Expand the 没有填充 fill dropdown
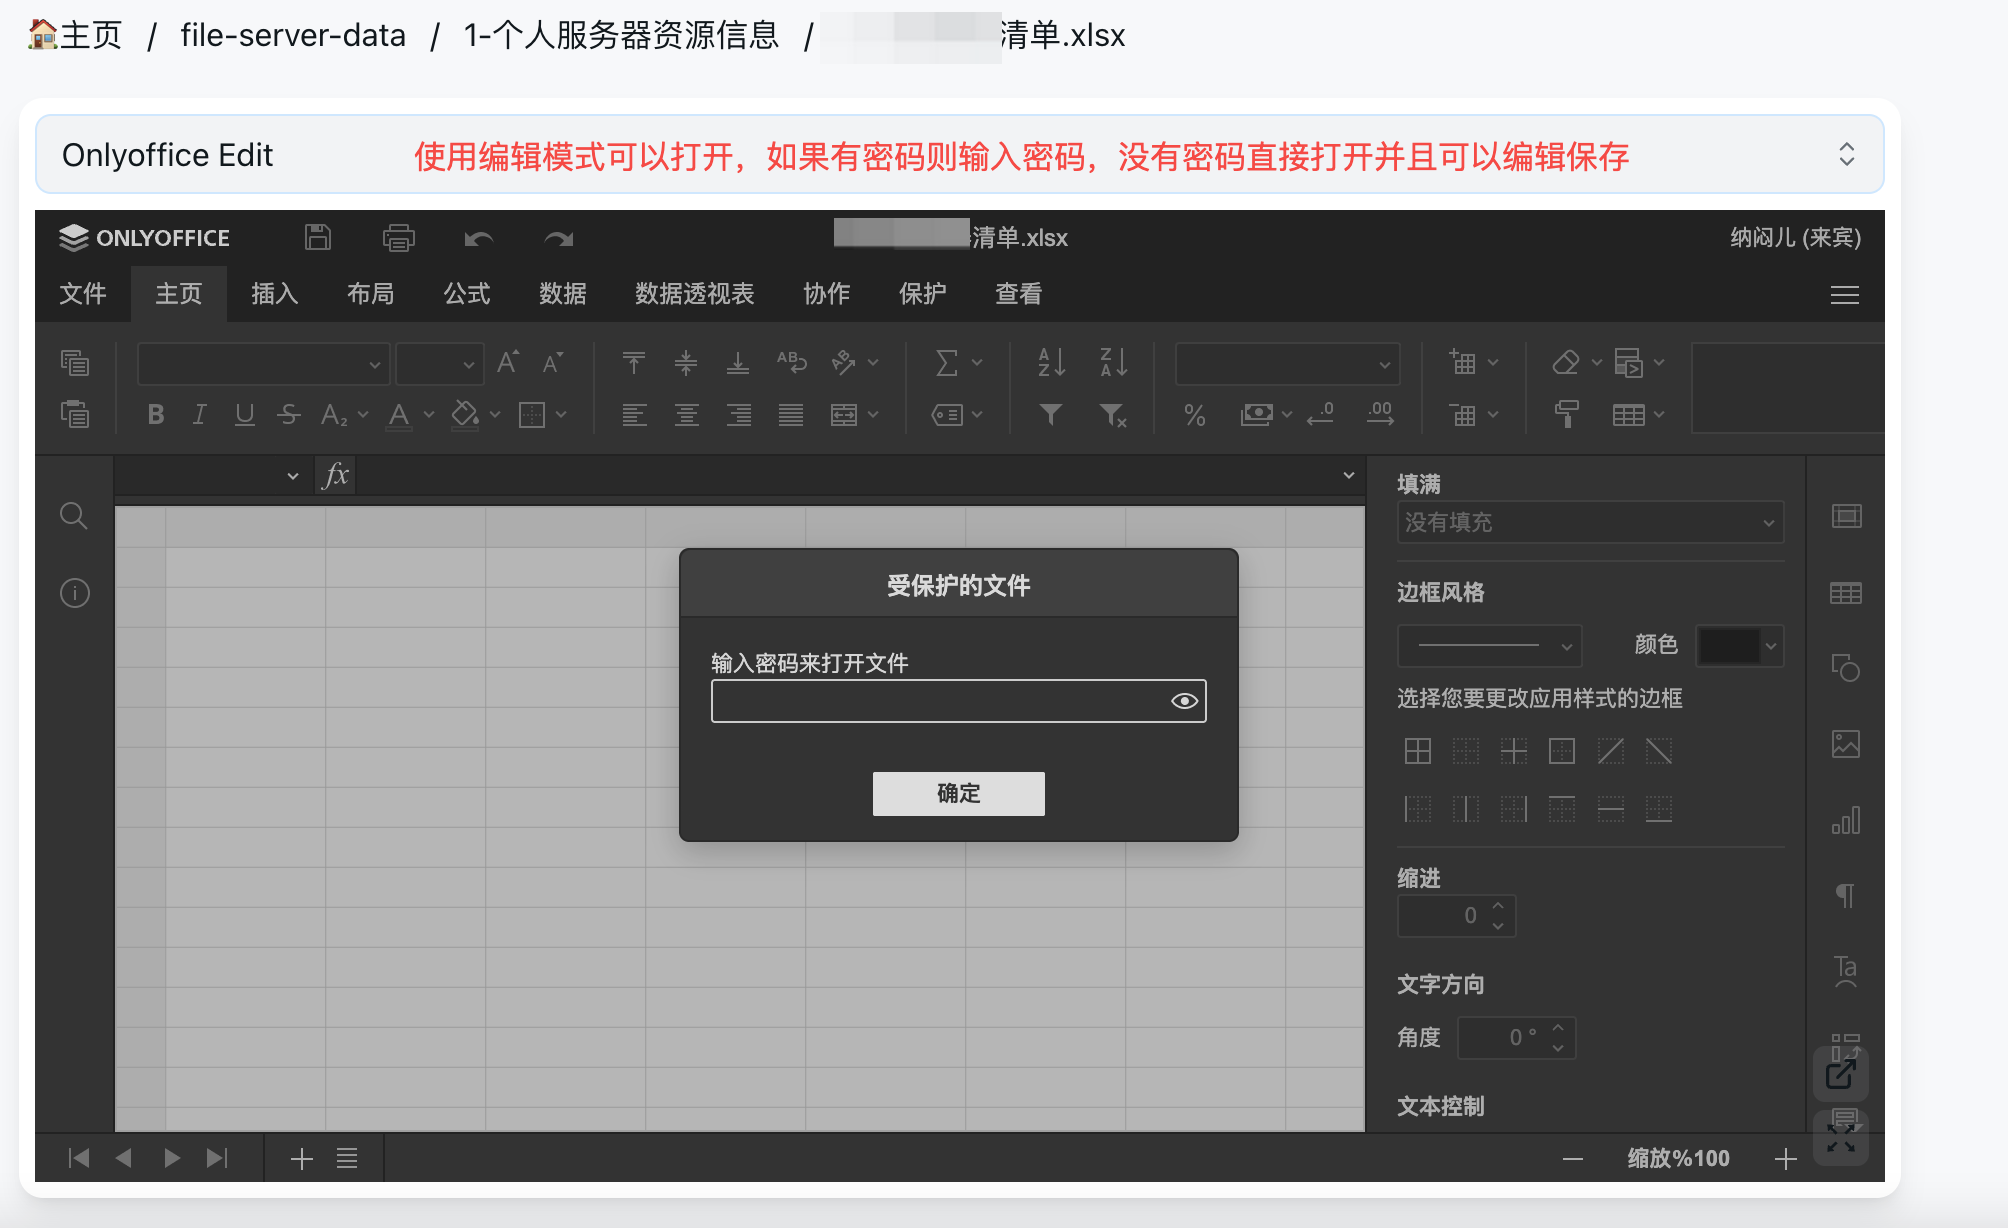 pyautogui.click(x=1589, y=522)
